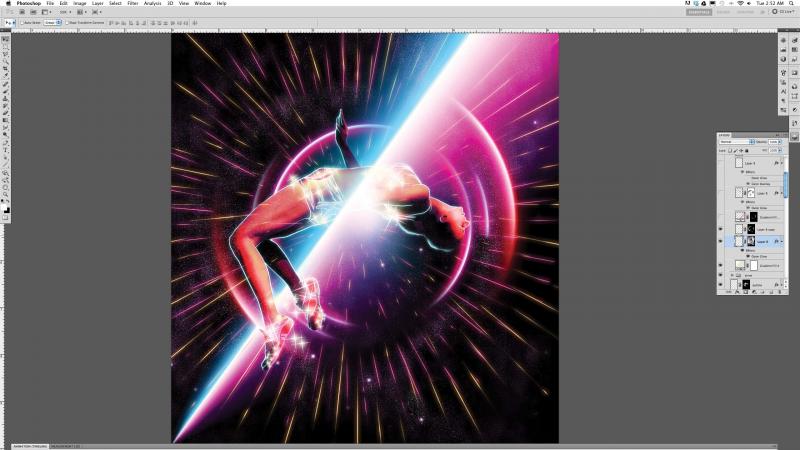Select the Zoom tool
This screenshot has width=800, height=450.
point(6,193)
